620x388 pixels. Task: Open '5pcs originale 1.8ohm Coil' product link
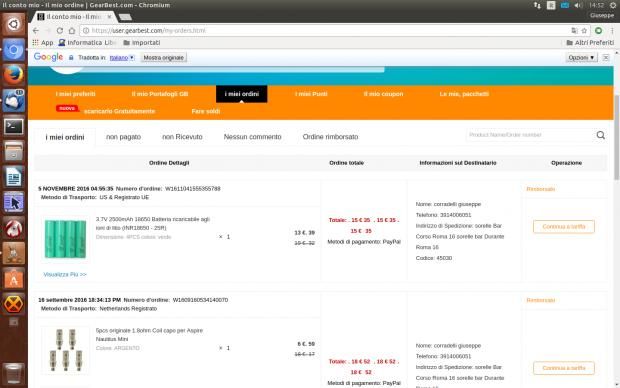[x=149, y=335]
